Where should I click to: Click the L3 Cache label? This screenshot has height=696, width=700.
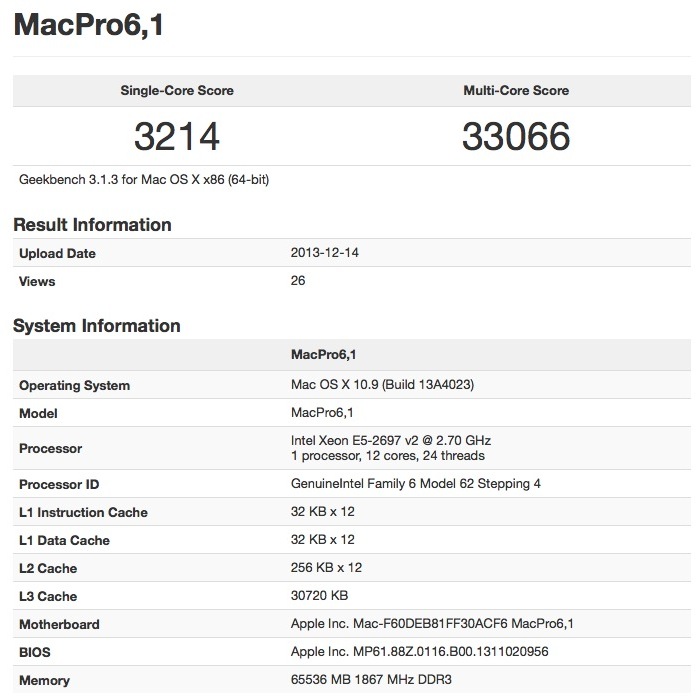click(48, 596)
